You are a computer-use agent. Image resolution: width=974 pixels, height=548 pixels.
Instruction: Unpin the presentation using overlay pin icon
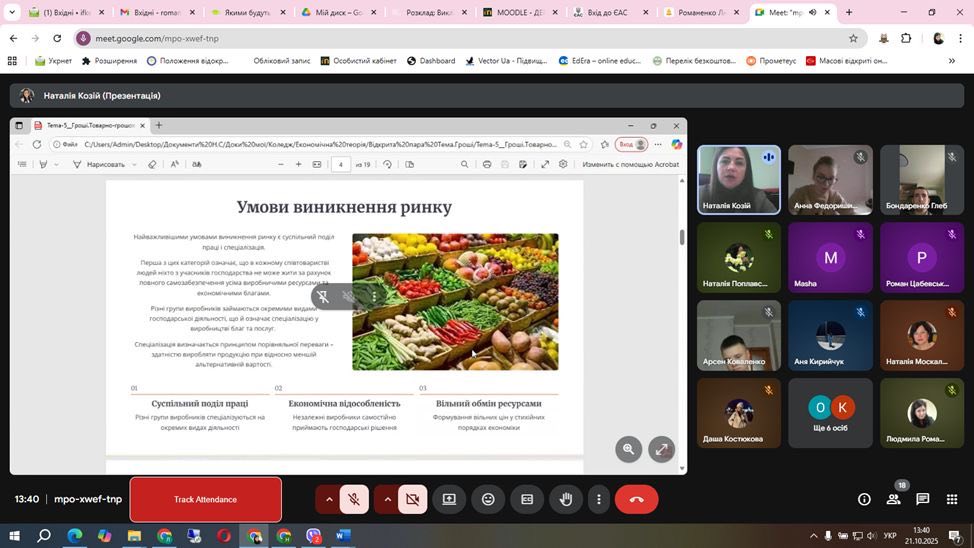click(323, 296)
